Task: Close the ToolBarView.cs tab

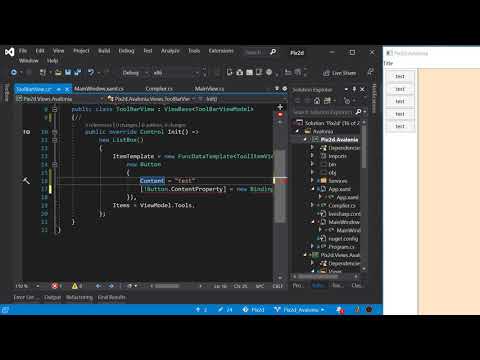Action: 67,89
